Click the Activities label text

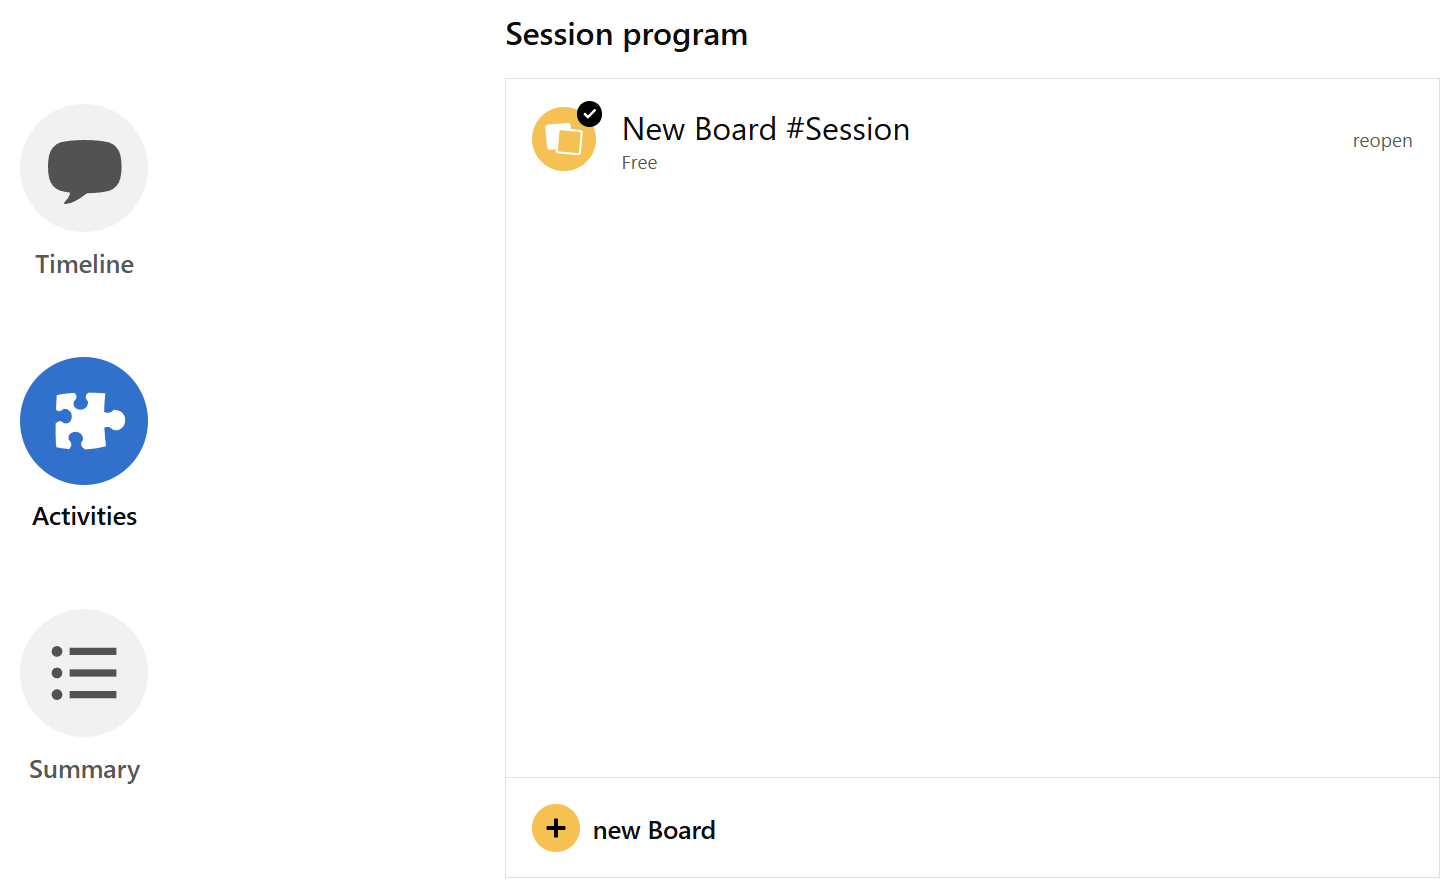pyautogui.click(x=84, y=516)
